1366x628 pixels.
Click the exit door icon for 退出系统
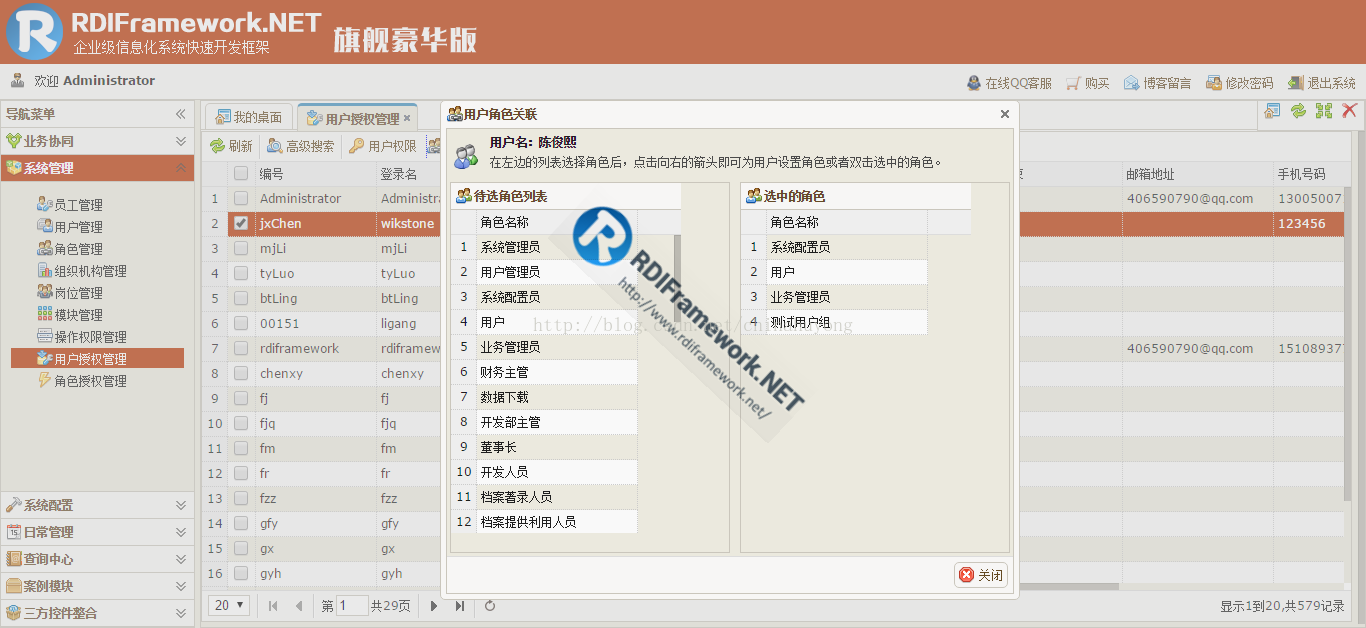pyautogui.click(x=1296, y=83)
